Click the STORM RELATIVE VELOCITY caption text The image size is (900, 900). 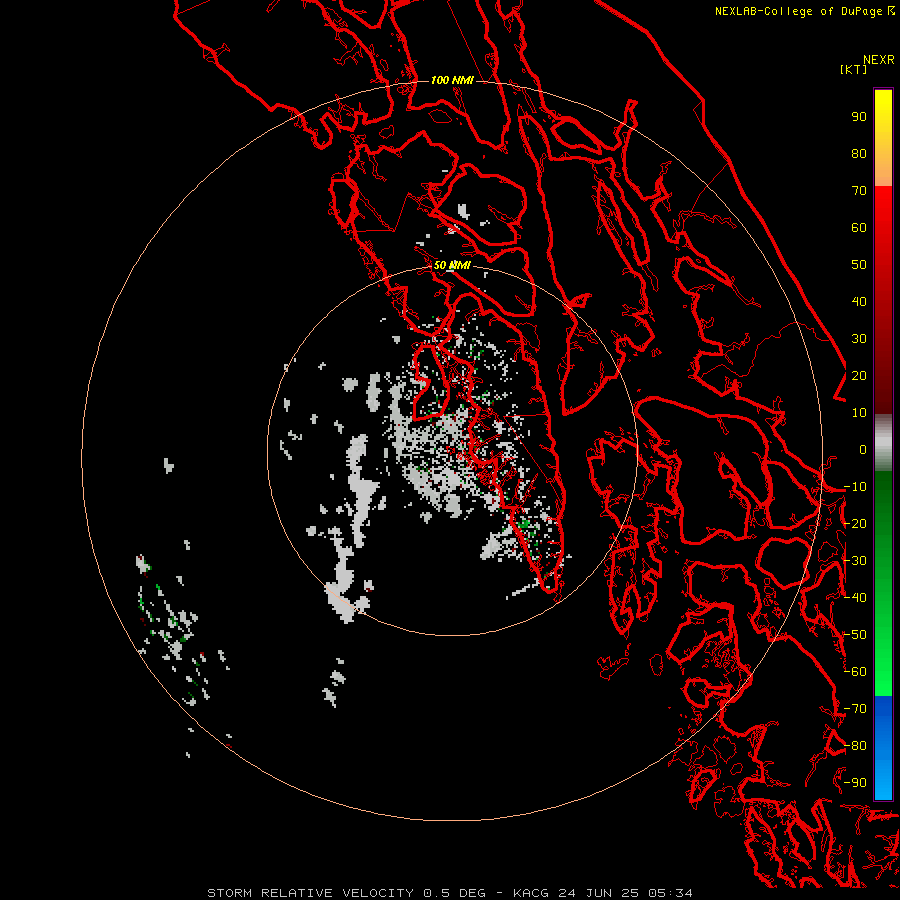(310, 893)
